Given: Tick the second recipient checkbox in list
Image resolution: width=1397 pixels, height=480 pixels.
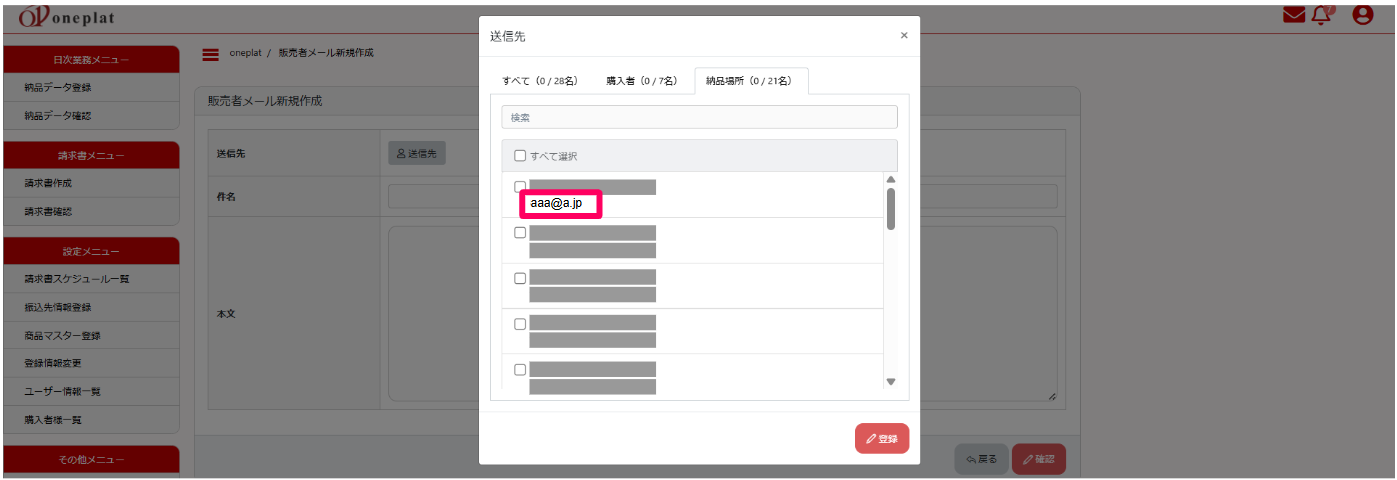Looking at the screenshot, I should tap(520, 233).
